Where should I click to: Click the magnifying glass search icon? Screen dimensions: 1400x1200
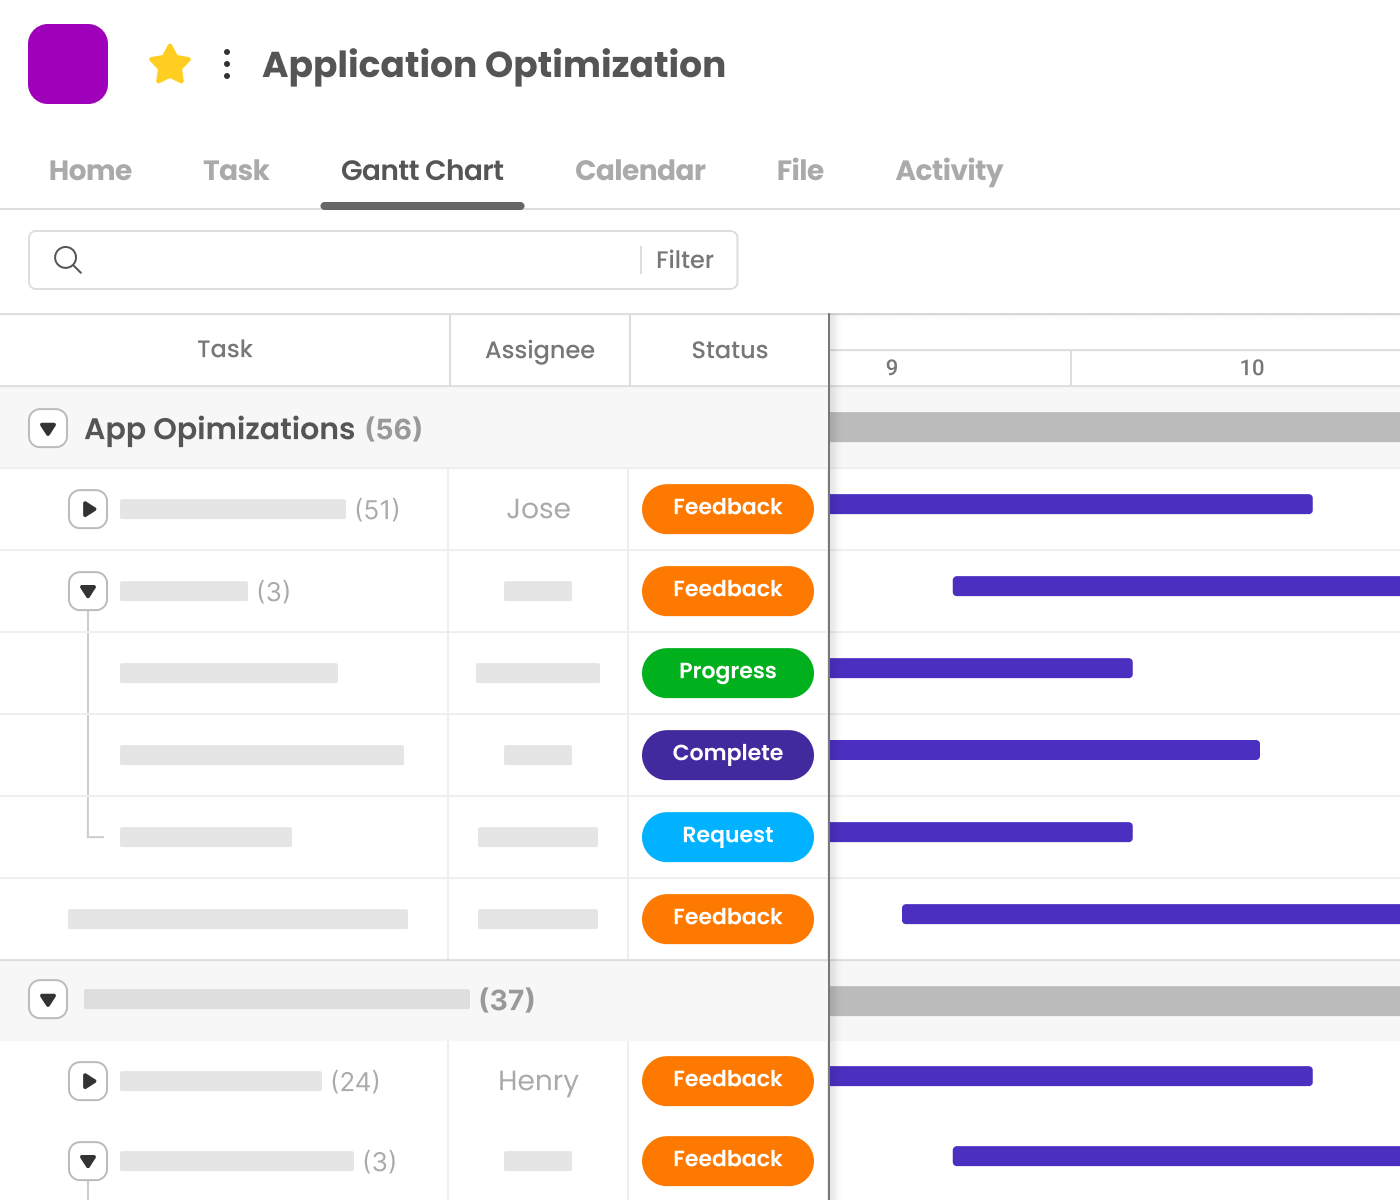(68, 260)
